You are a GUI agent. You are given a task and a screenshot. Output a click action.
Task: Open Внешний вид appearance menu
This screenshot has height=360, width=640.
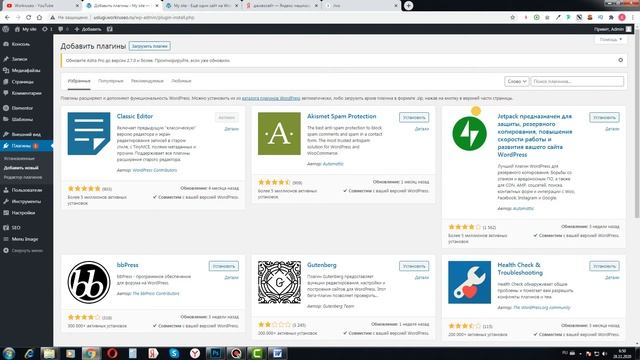(x=26, y=134)
